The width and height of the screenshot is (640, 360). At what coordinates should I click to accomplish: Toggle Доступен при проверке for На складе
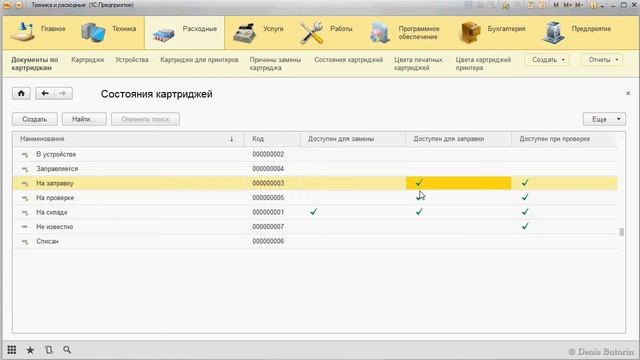[525, 212]
